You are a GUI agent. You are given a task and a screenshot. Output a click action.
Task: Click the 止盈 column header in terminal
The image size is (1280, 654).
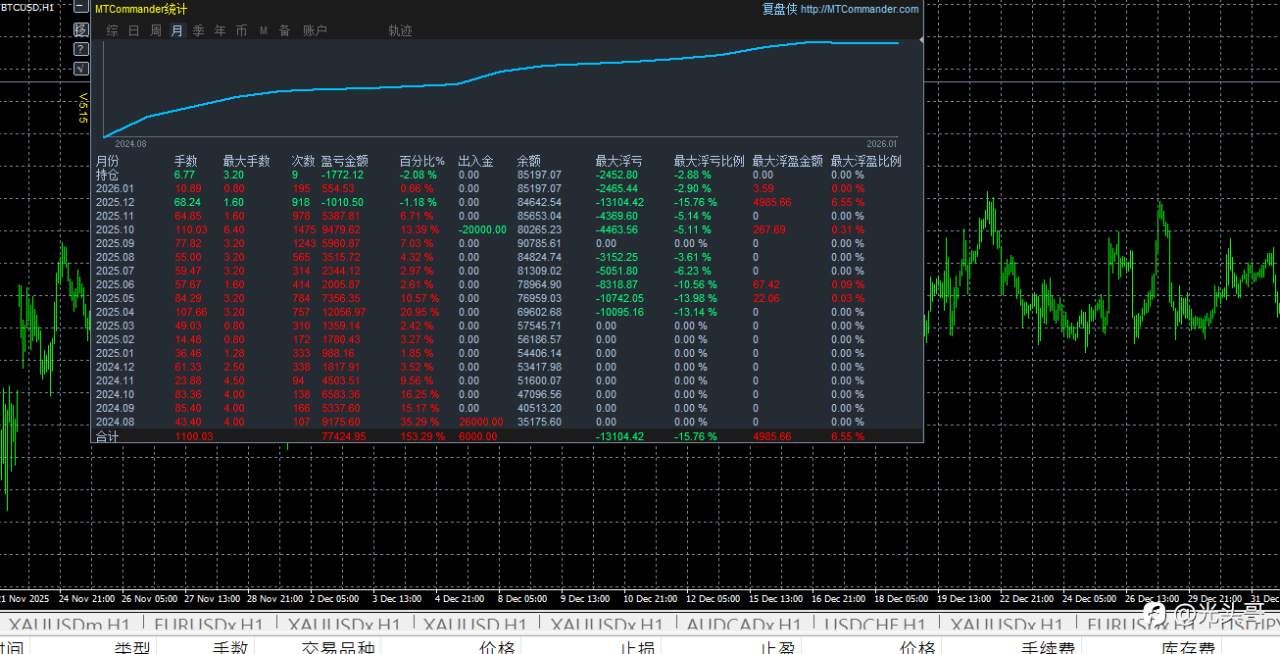click(777, 647)
